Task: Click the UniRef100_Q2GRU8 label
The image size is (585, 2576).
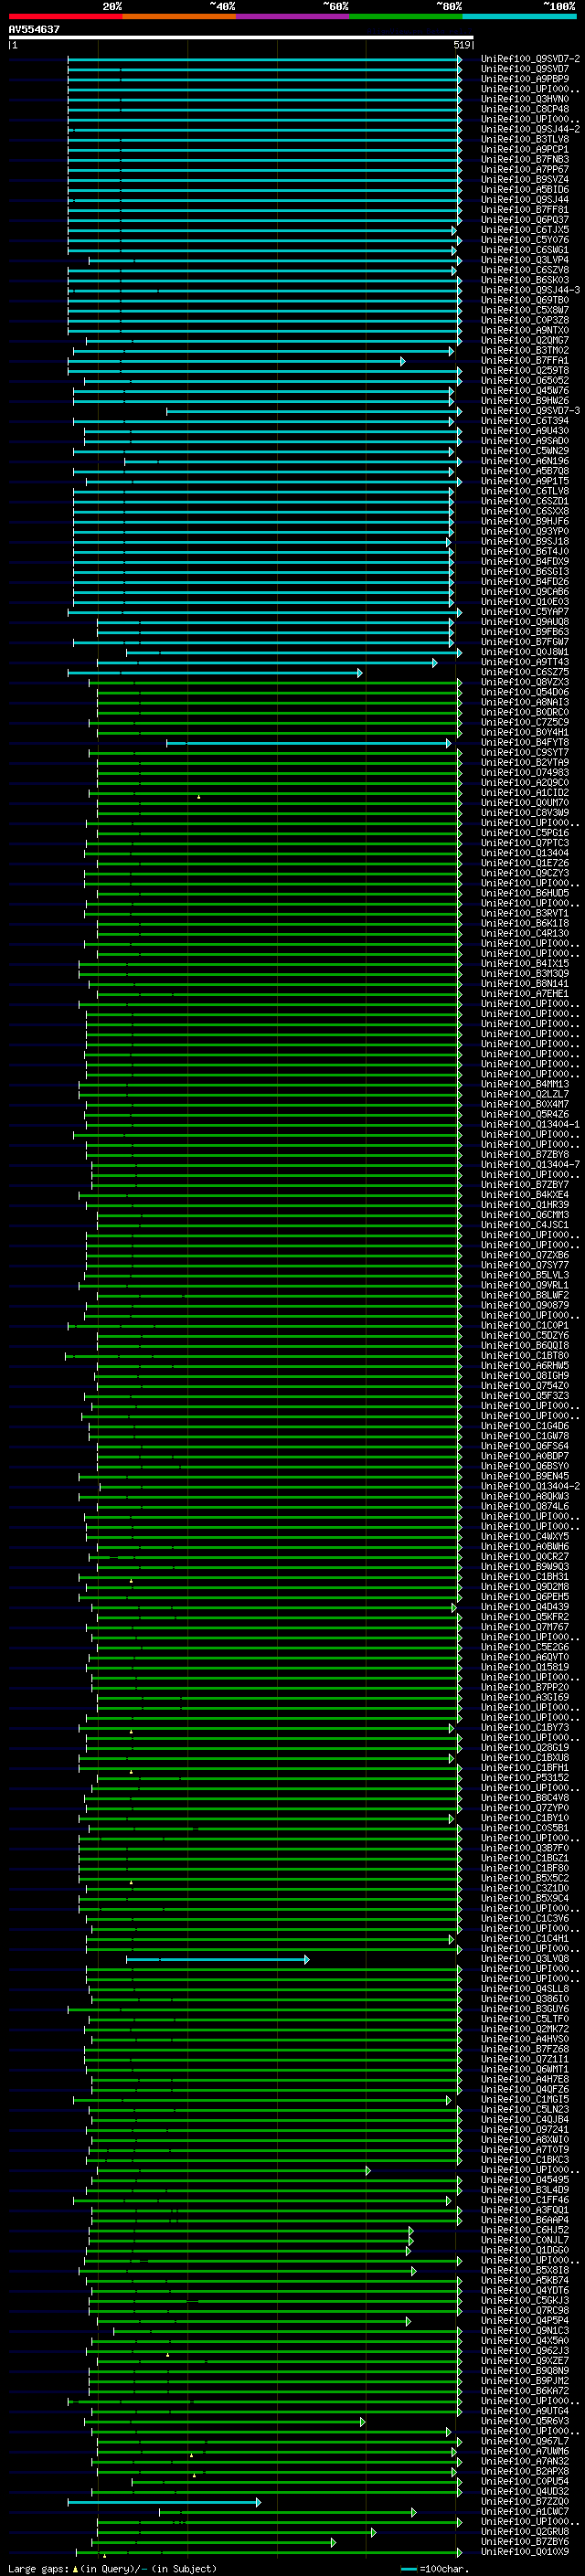Action: pos(525,2532)
